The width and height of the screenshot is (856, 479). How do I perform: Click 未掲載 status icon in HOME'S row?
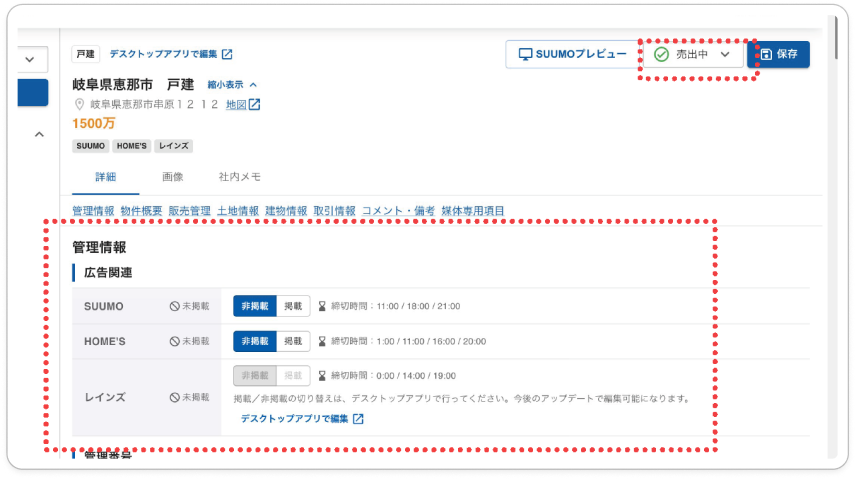click(174, 341)
